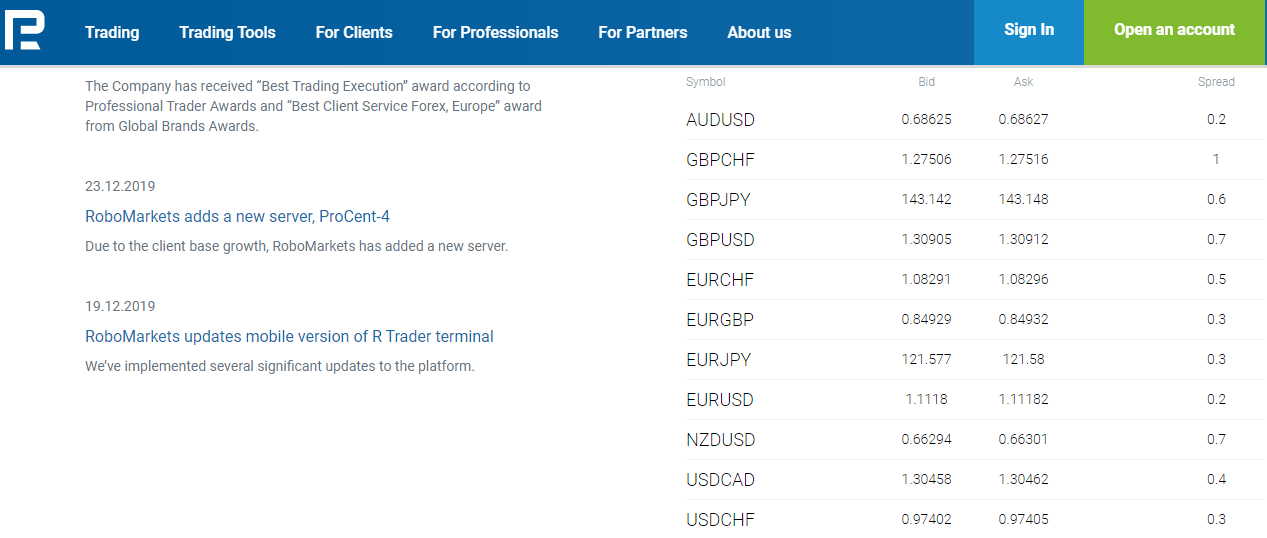
Task: Select the EURUSD symbol row
Action: point(975,400)
